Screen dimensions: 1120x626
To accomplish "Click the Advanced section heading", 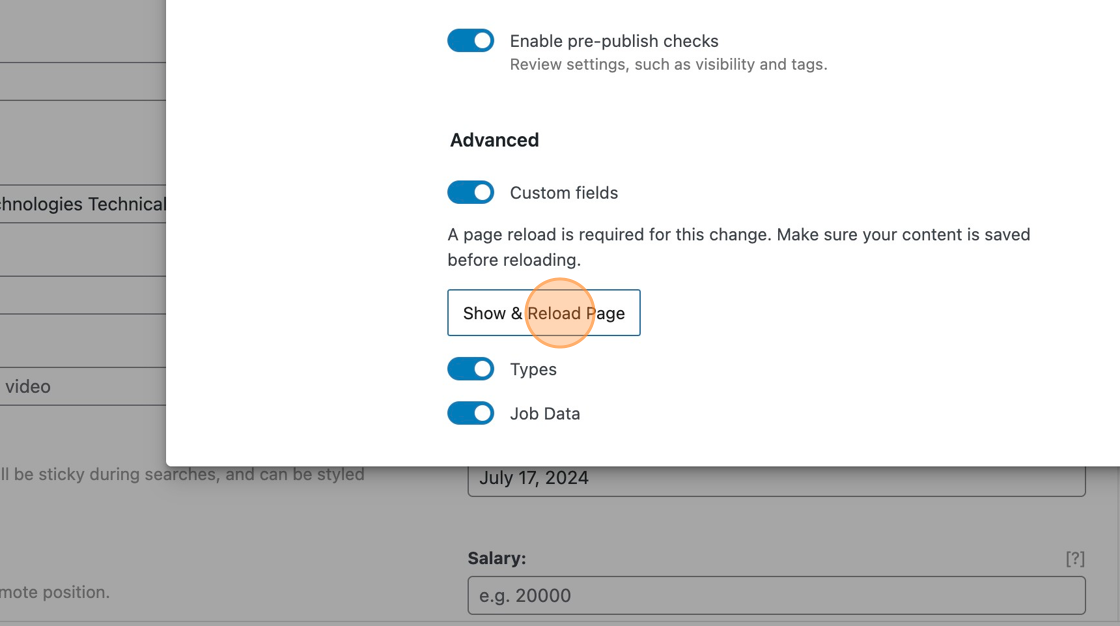I will tap(494, 140).
